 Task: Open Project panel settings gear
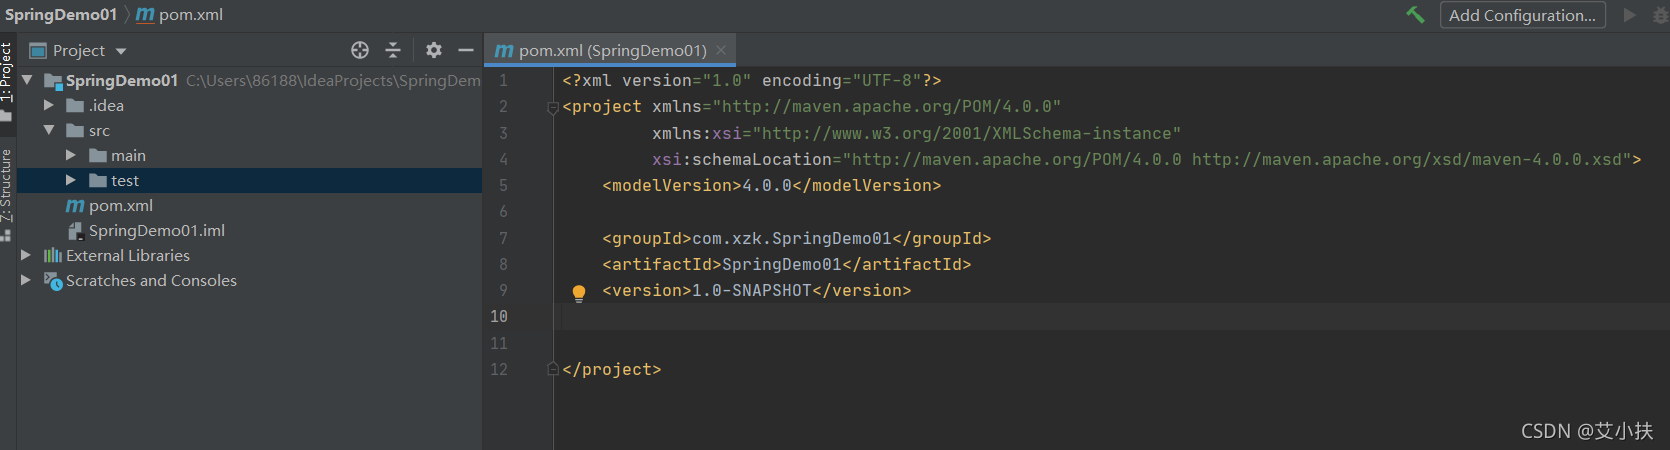coord(434,50)
